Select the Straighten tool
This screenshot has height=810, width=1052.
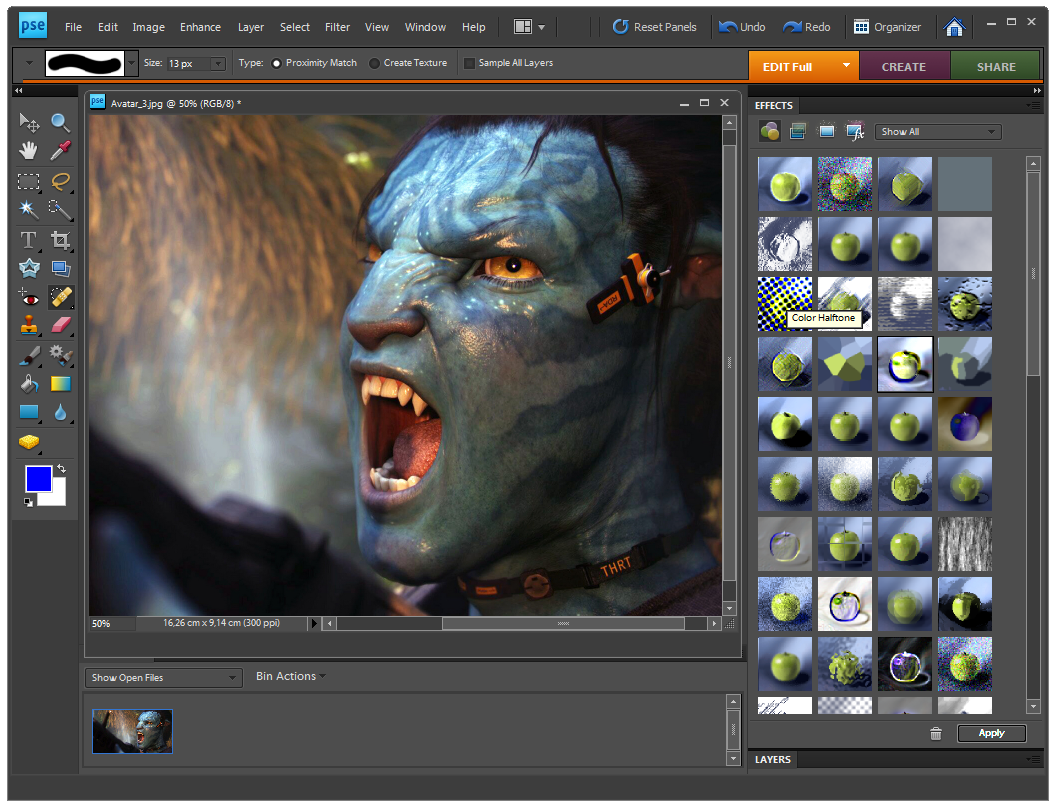pos(60,268)
